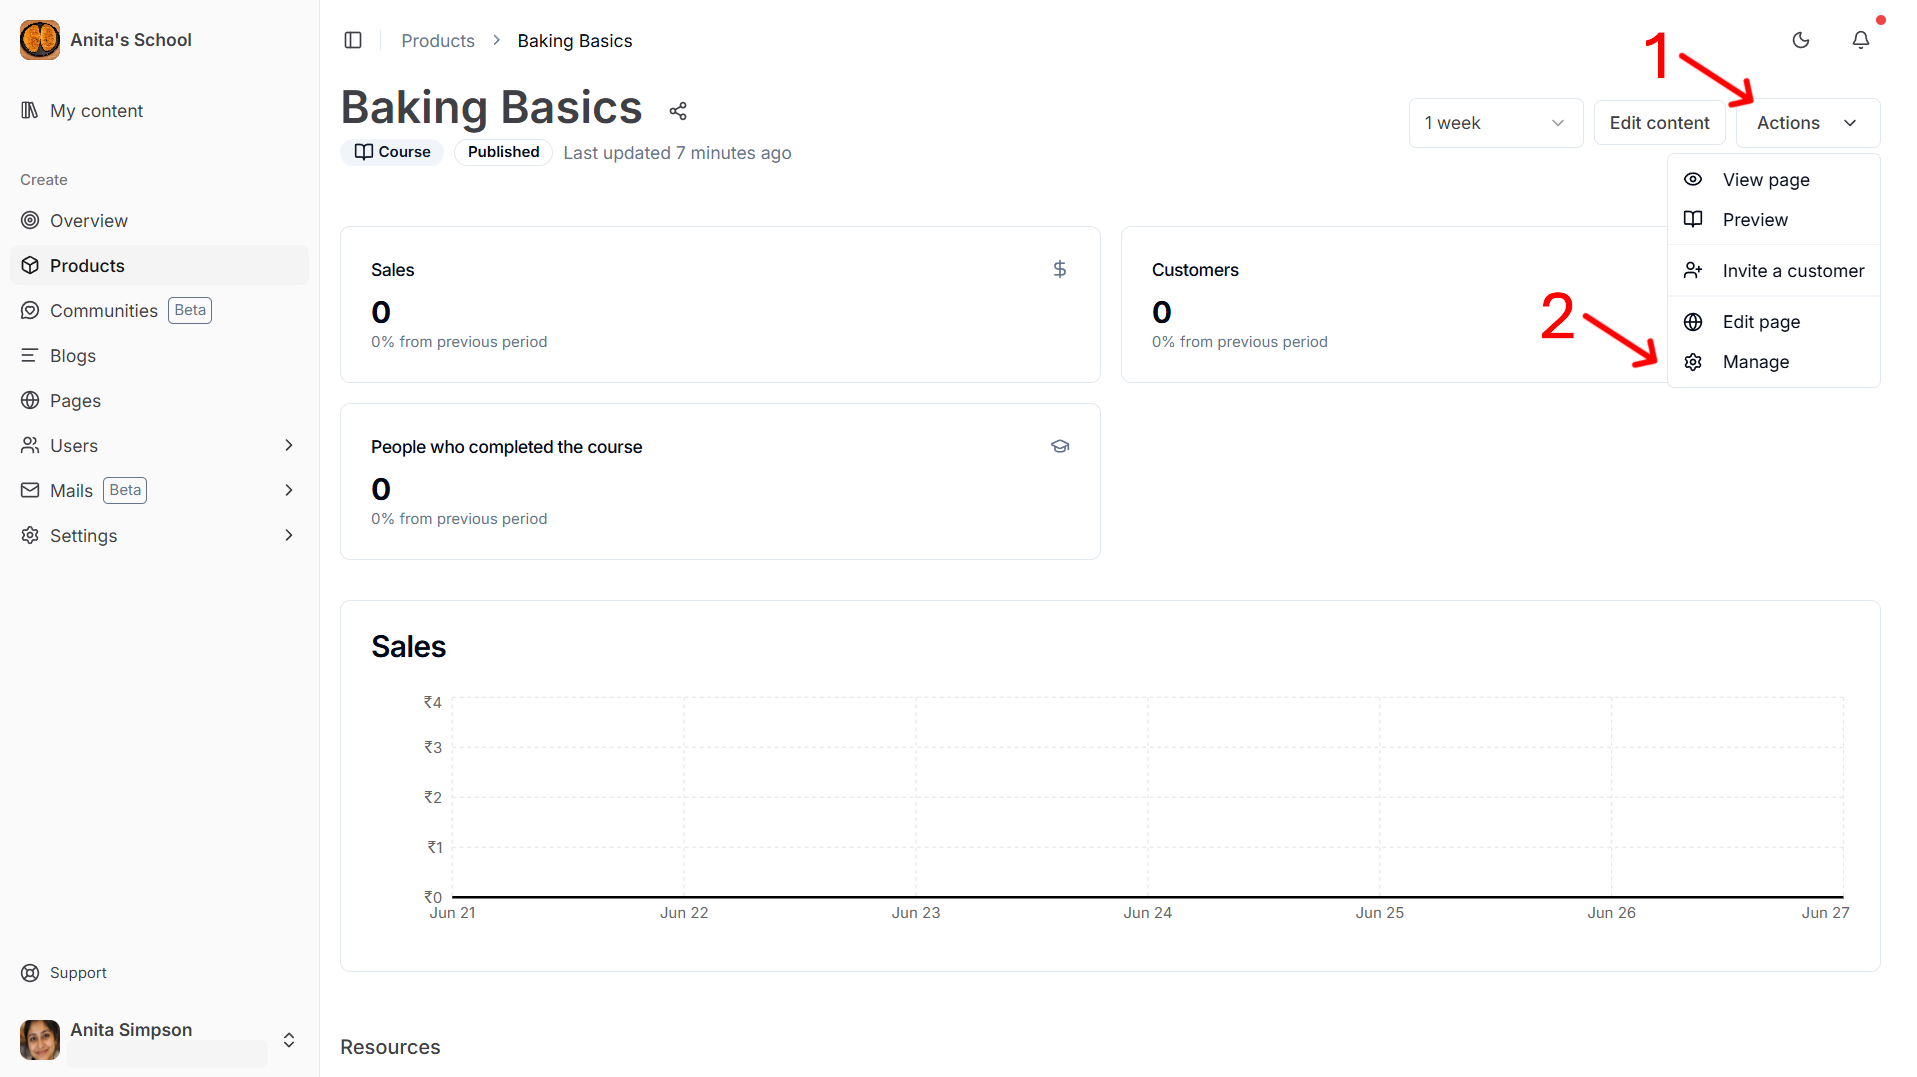Toggle the sidebar panel icon
This screenshot has width=1917, height=1077.
click(353, 40)
